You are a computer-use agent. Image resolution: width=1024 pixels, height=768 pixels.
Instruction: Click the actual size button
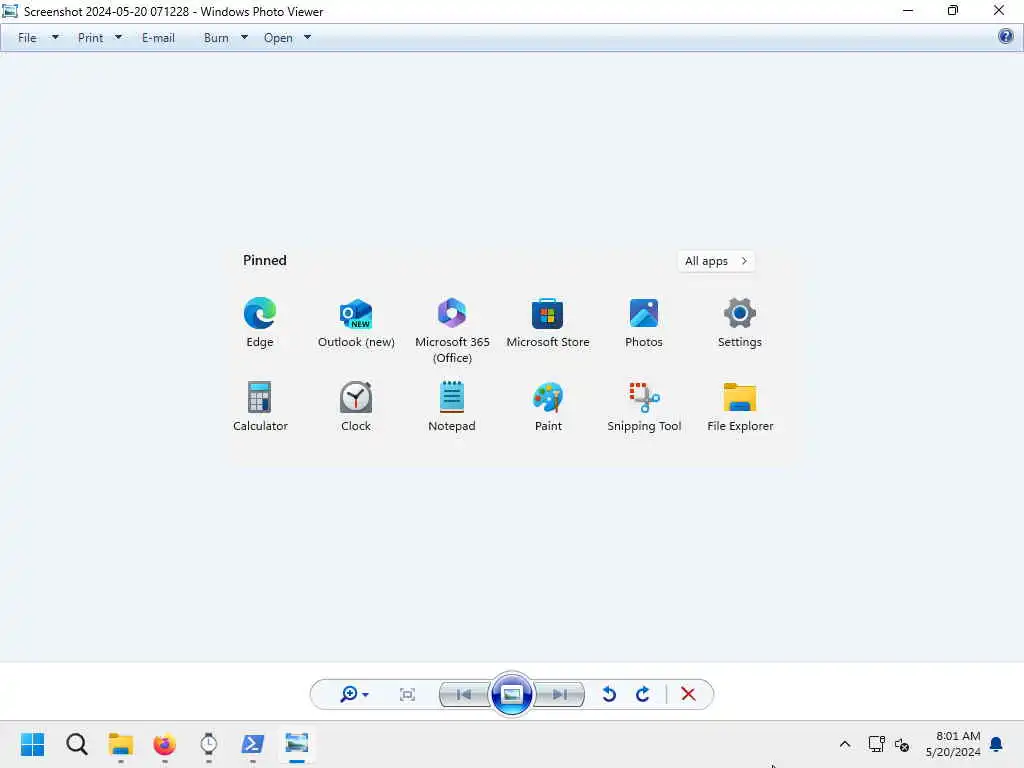(x=408, y=694)
